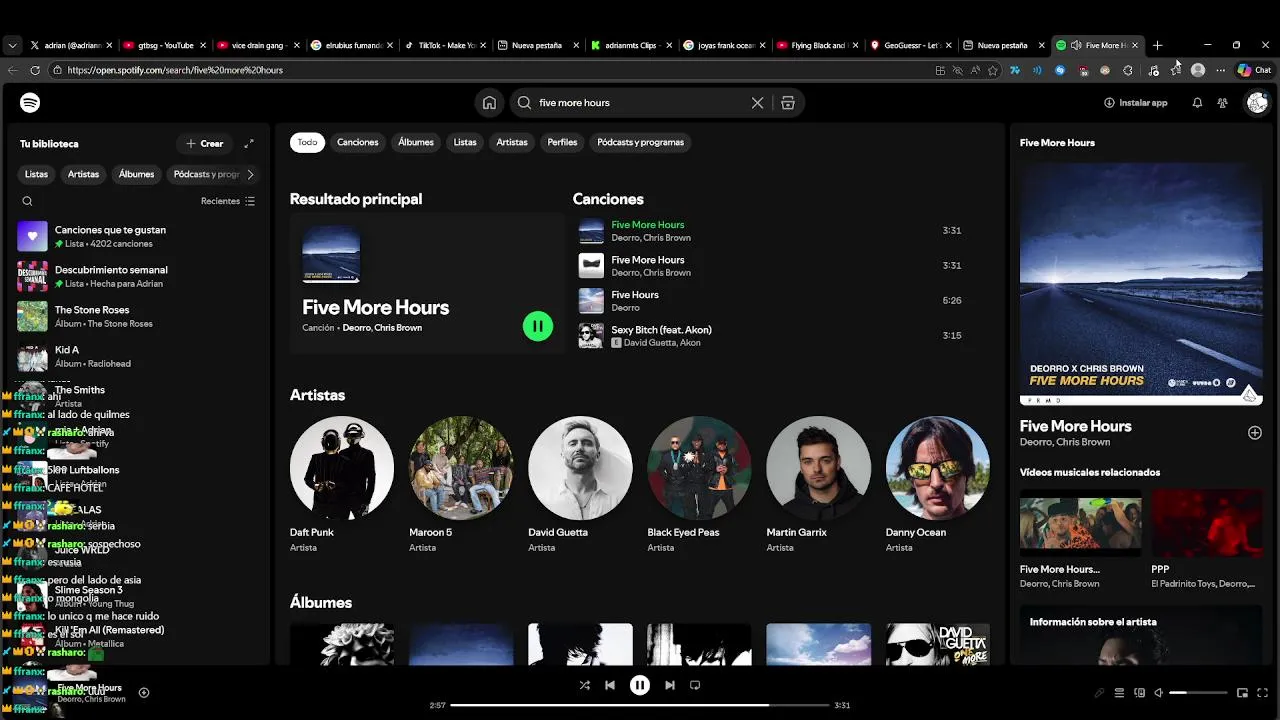Pause from the green button on main result
Image resolution: width=1280 pixels, height=720 pixels.
(x=537, y=326)
